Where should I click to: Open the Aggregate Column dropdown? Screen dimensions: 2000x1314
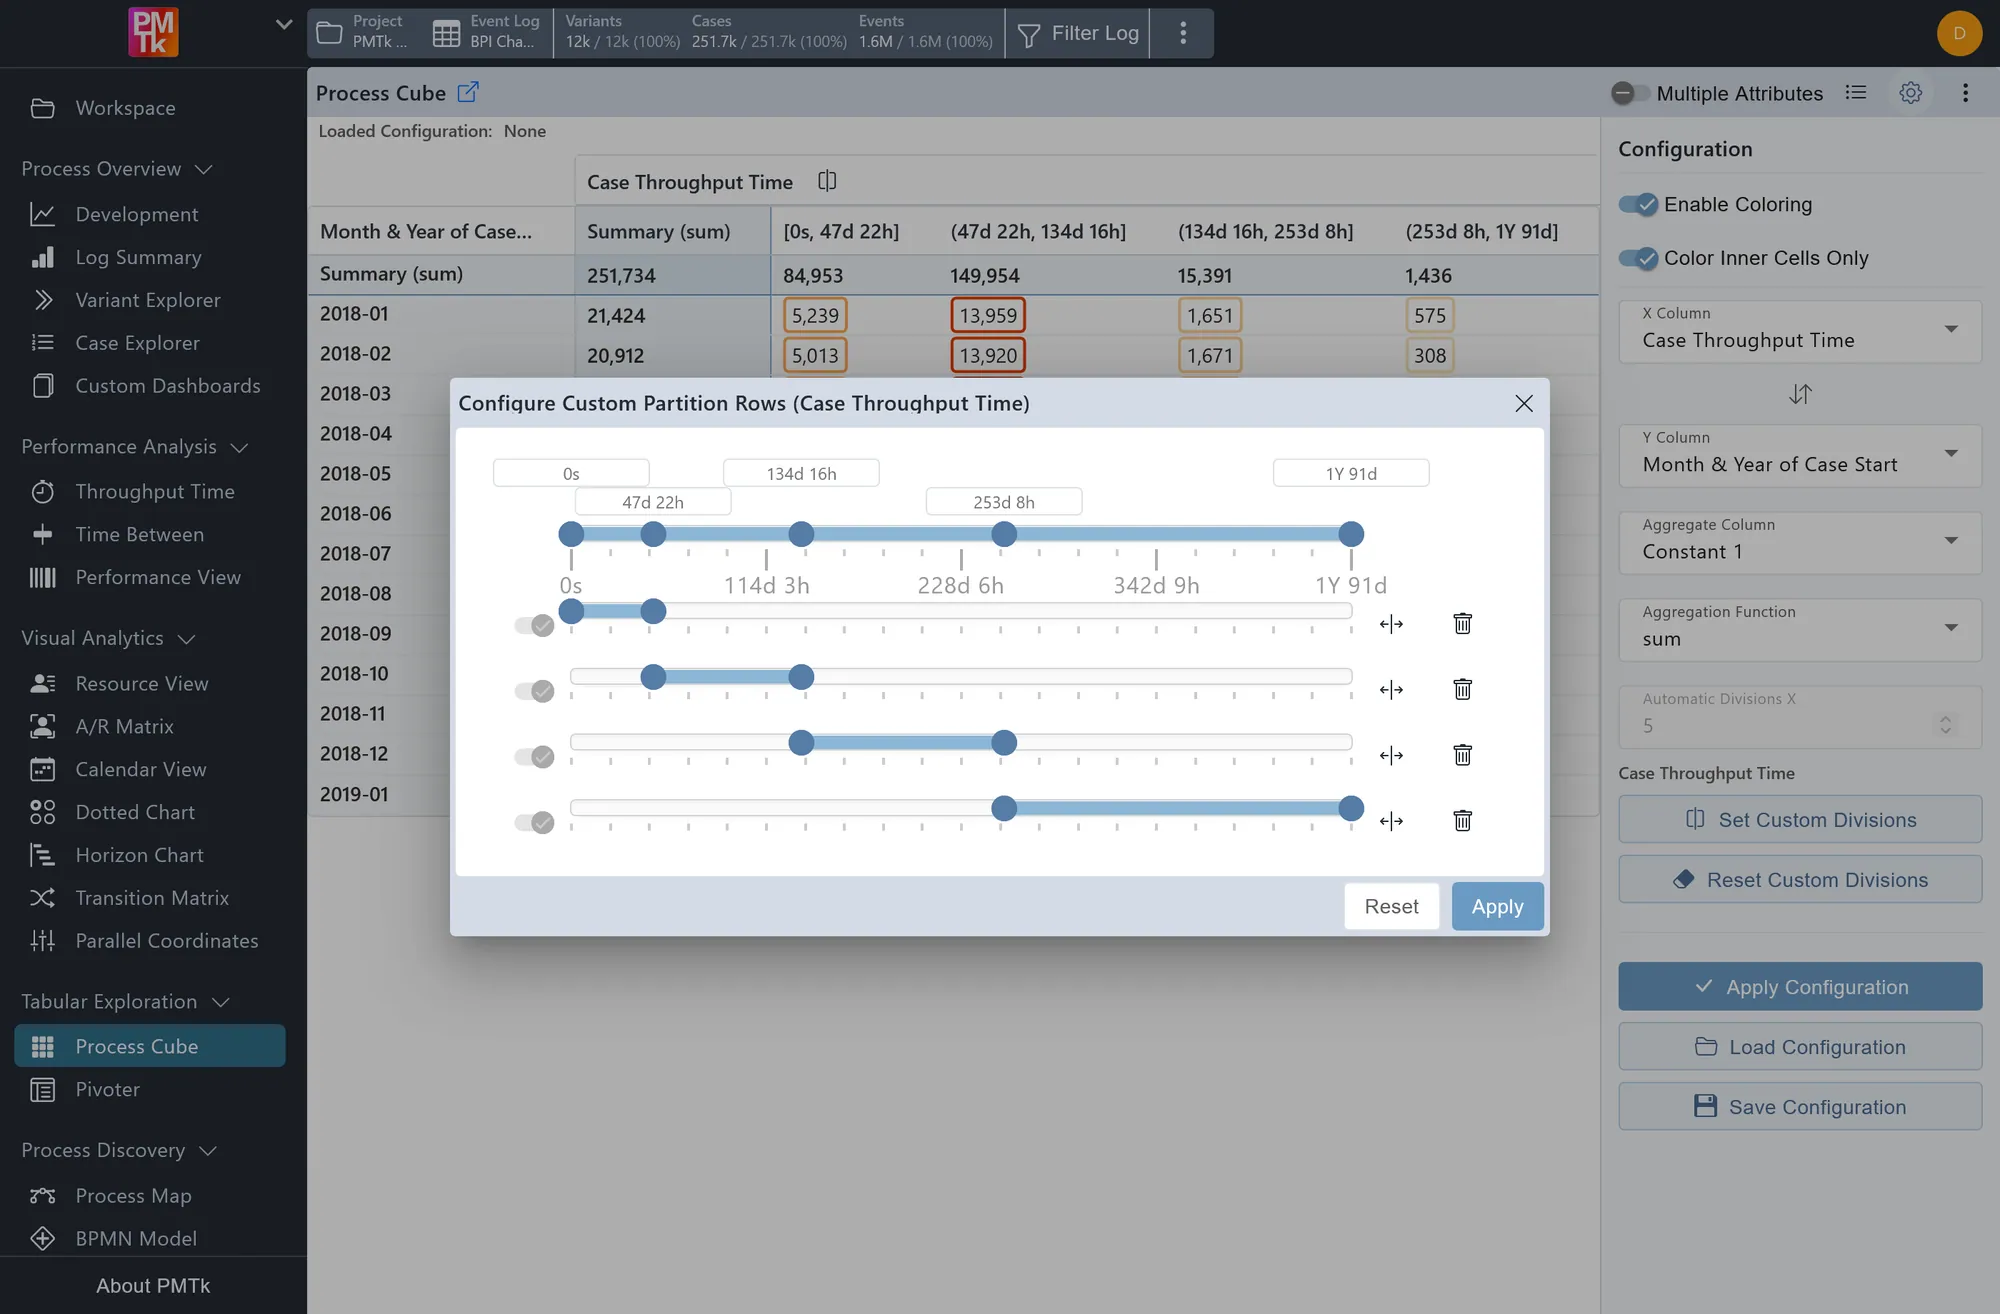[1800, 542]
